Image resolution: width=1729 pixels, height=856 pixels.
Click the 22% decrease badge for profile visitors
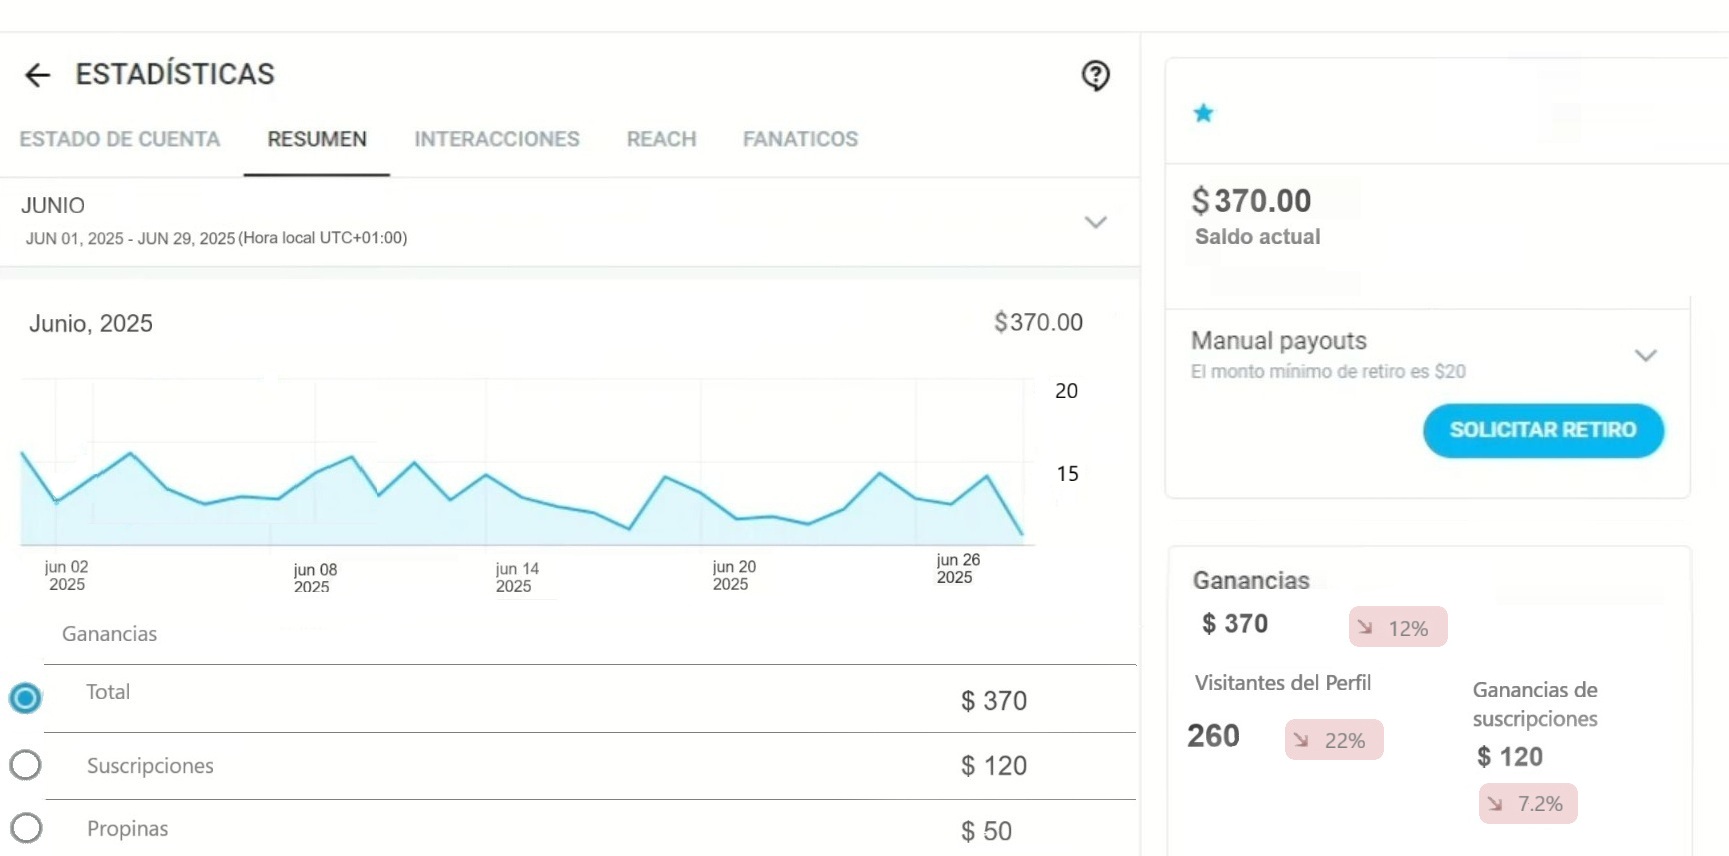pyautogui.click(x=1333, y=740)
